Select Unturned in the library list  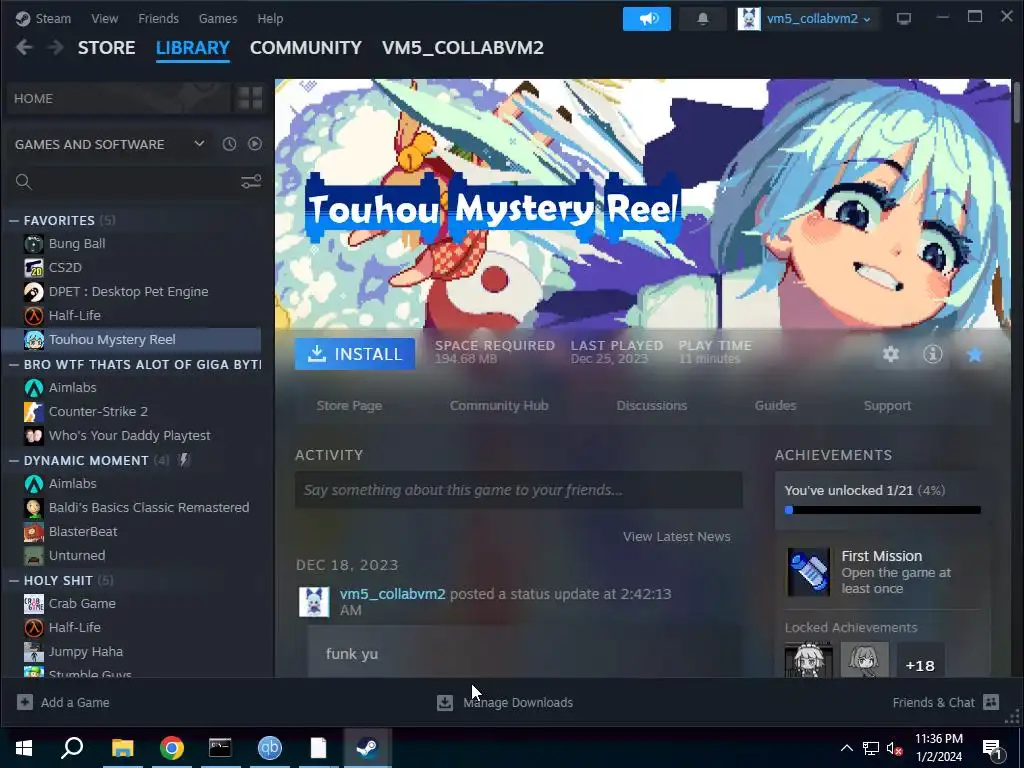(x=77, y=556)
